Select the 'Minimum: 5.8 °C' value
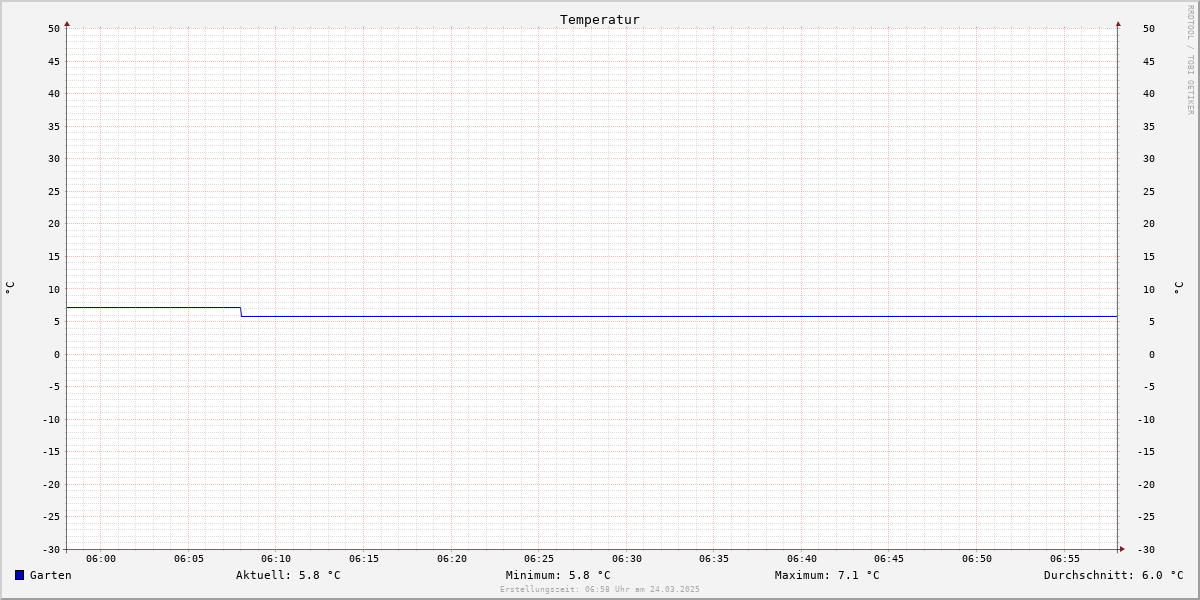Viewport: 1200px width, 600px height. point(558,575)
